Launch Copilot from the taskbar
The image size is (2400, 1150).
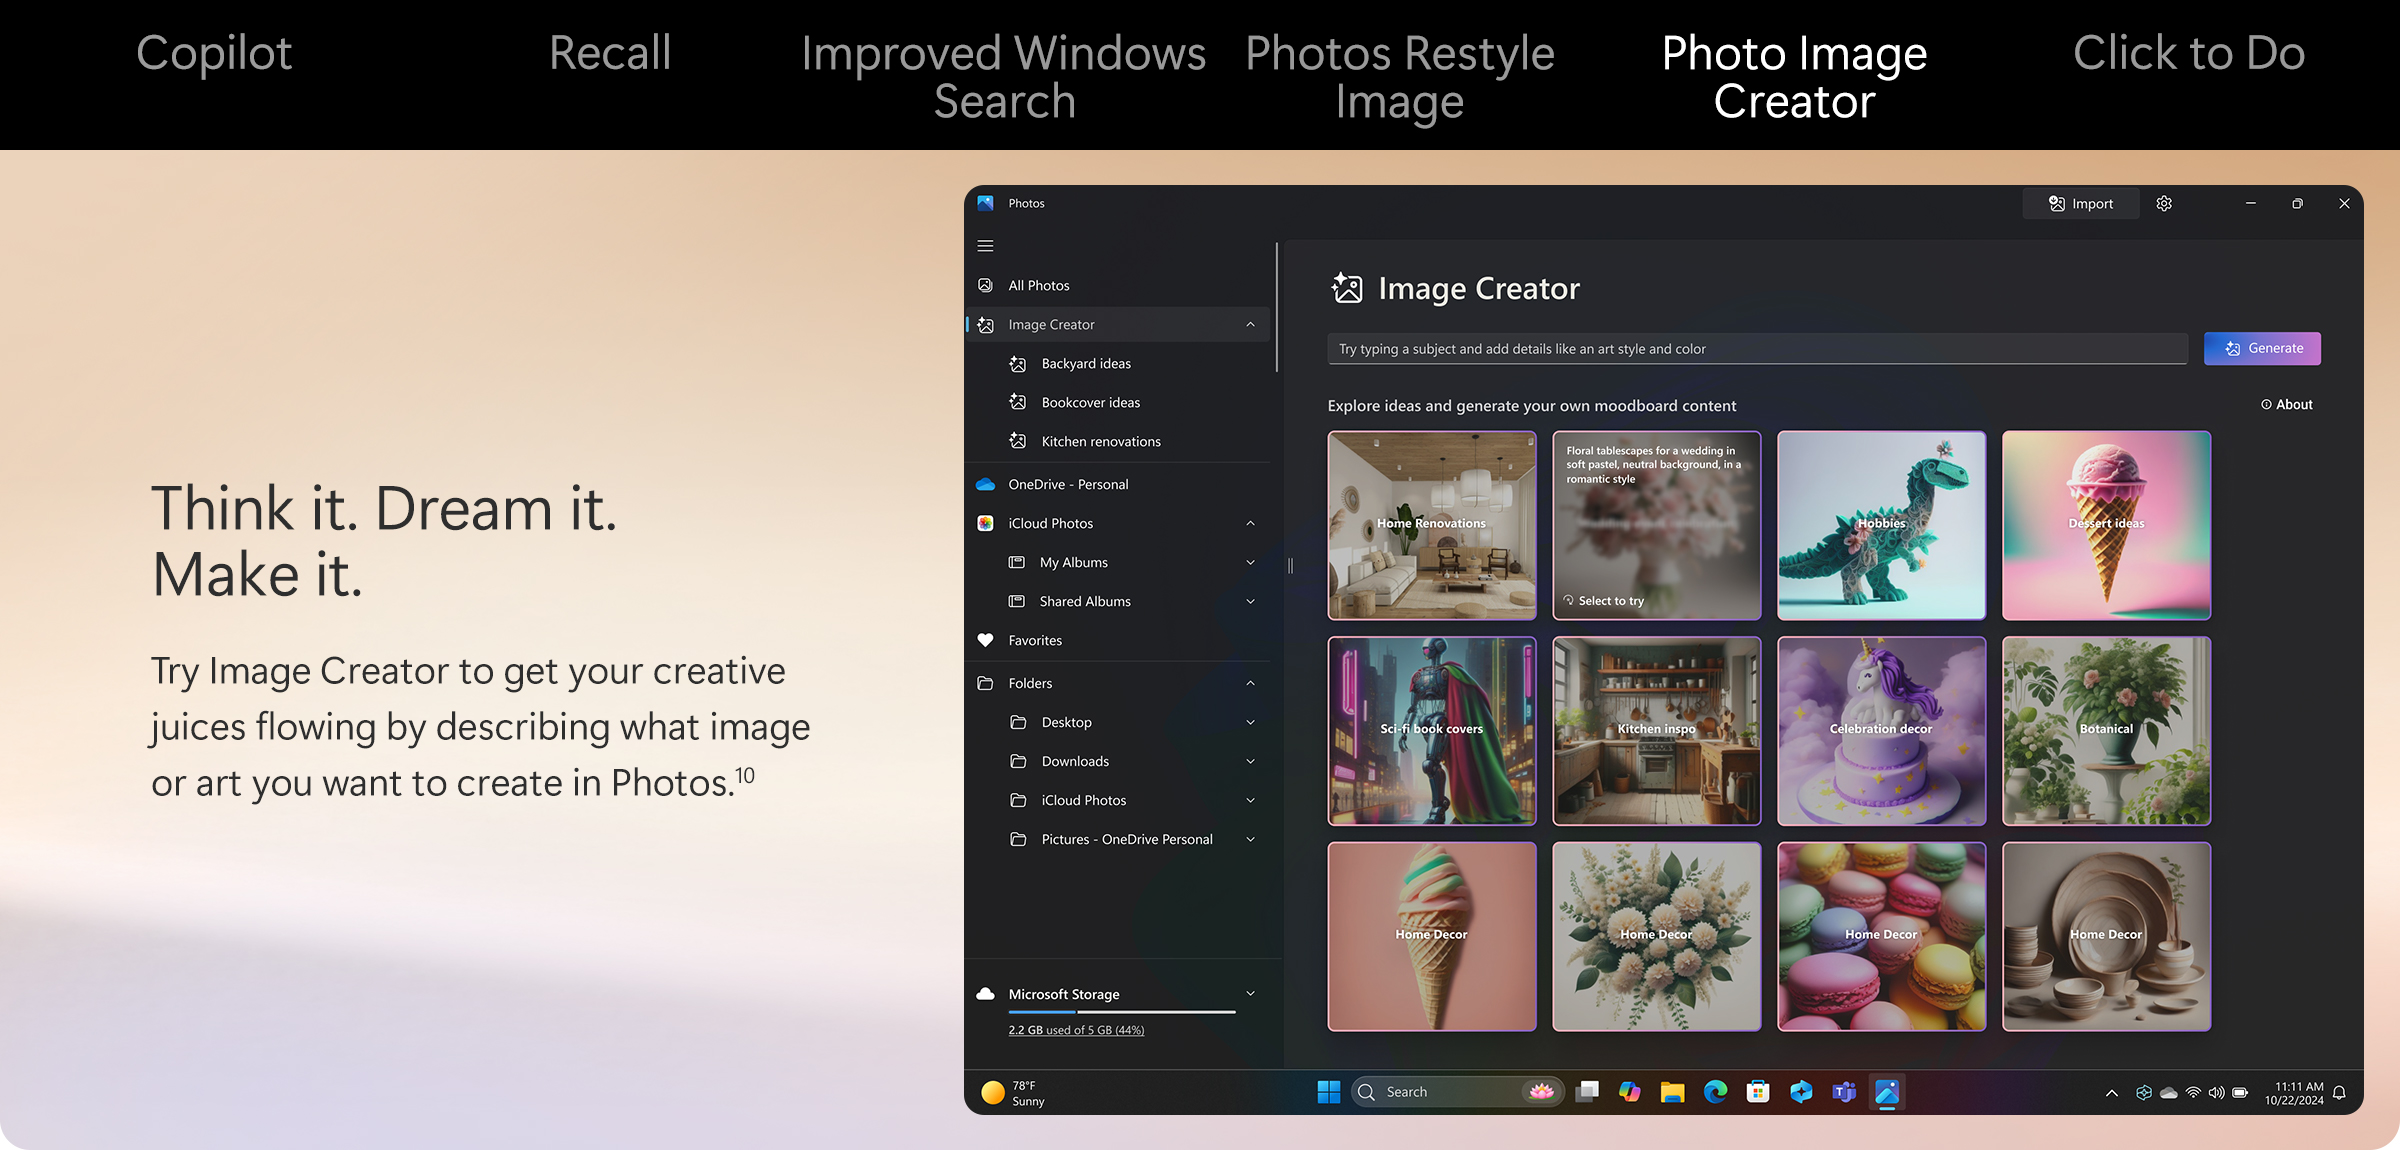pos(1630,1092)
